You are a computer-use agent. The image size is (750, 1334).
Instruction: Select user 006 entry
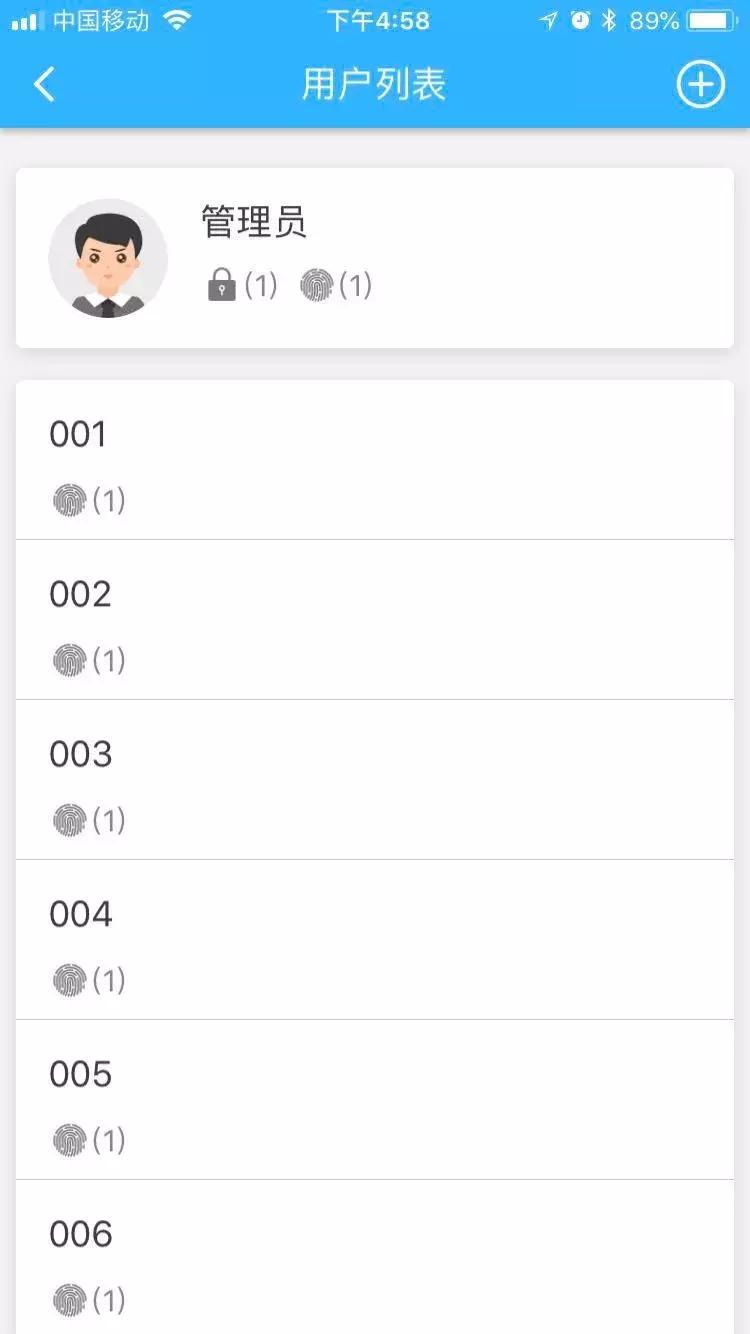80,1235
